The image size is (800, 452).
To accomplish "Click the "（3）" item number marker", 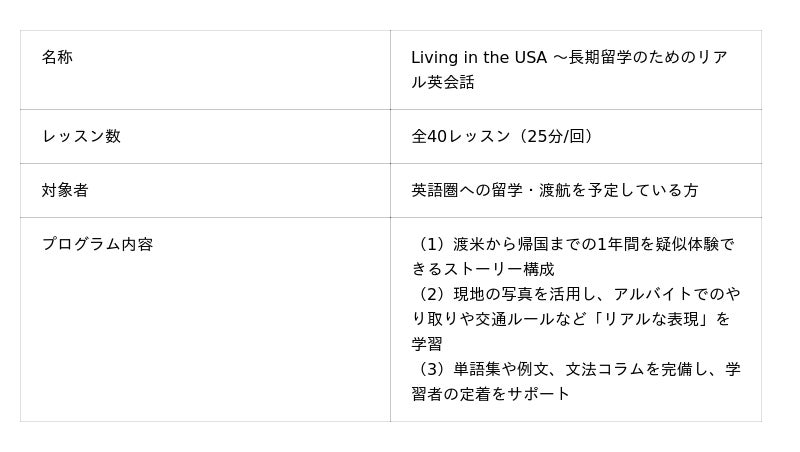I will click(431, 369).
